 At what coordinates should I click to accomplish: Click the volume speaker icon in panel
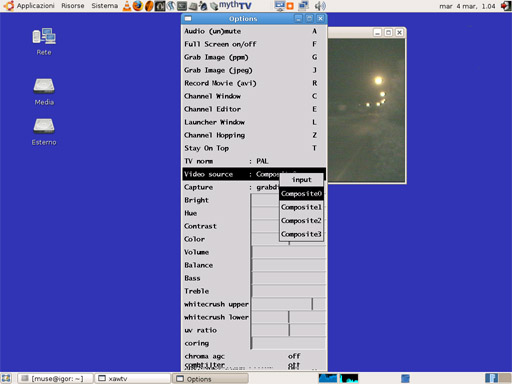pyautogui.click(x=320, y=6)
